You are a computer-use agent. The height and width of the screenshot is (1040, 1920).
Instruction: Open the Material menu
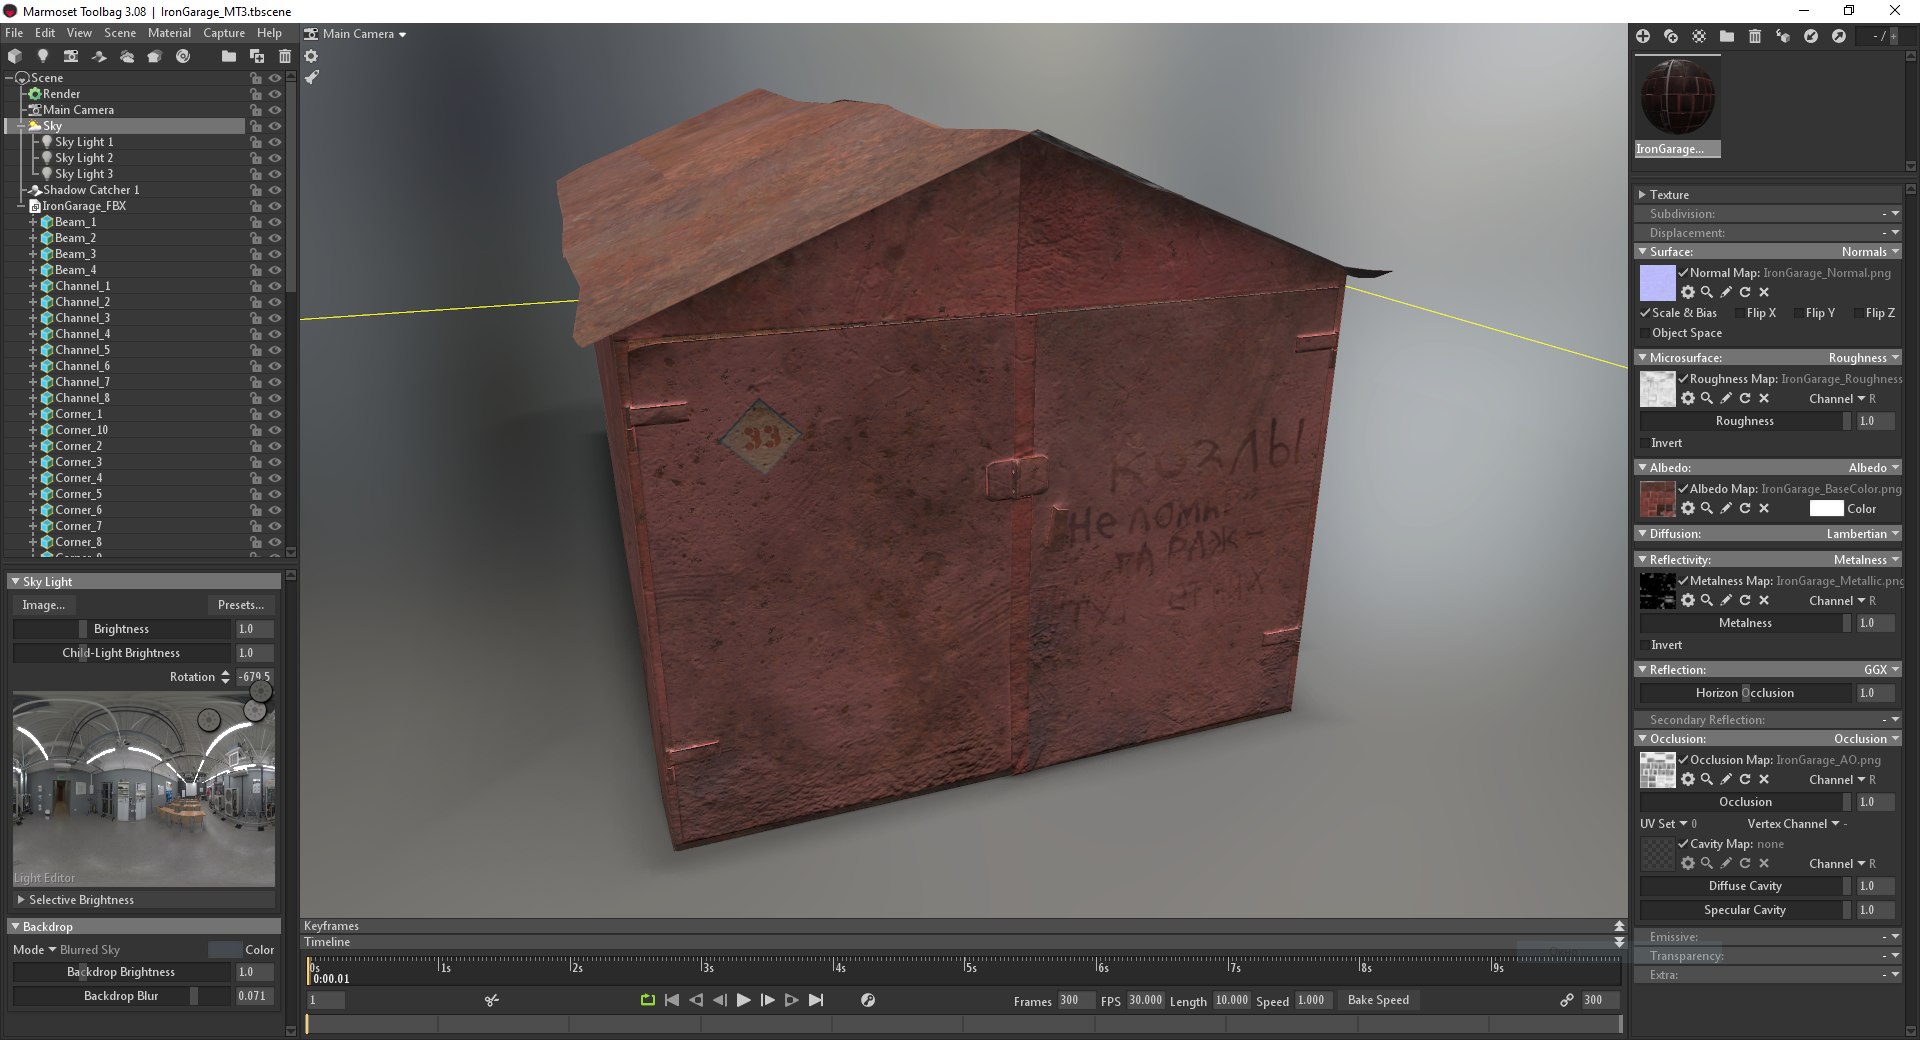coord(169,33)
